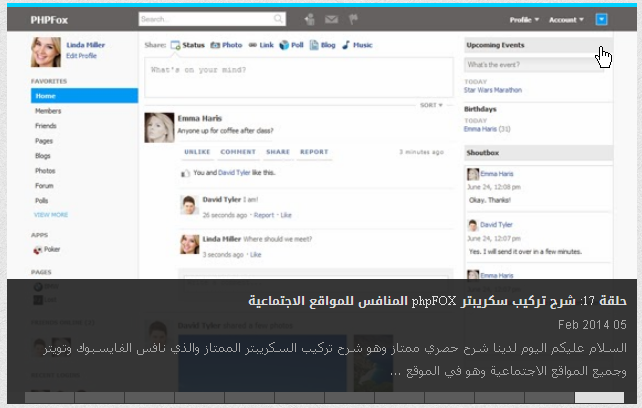The image size is (642, 408).
Task: Click Comment on Emma's post
Action: pyautogui.click(x=238, y=152)
